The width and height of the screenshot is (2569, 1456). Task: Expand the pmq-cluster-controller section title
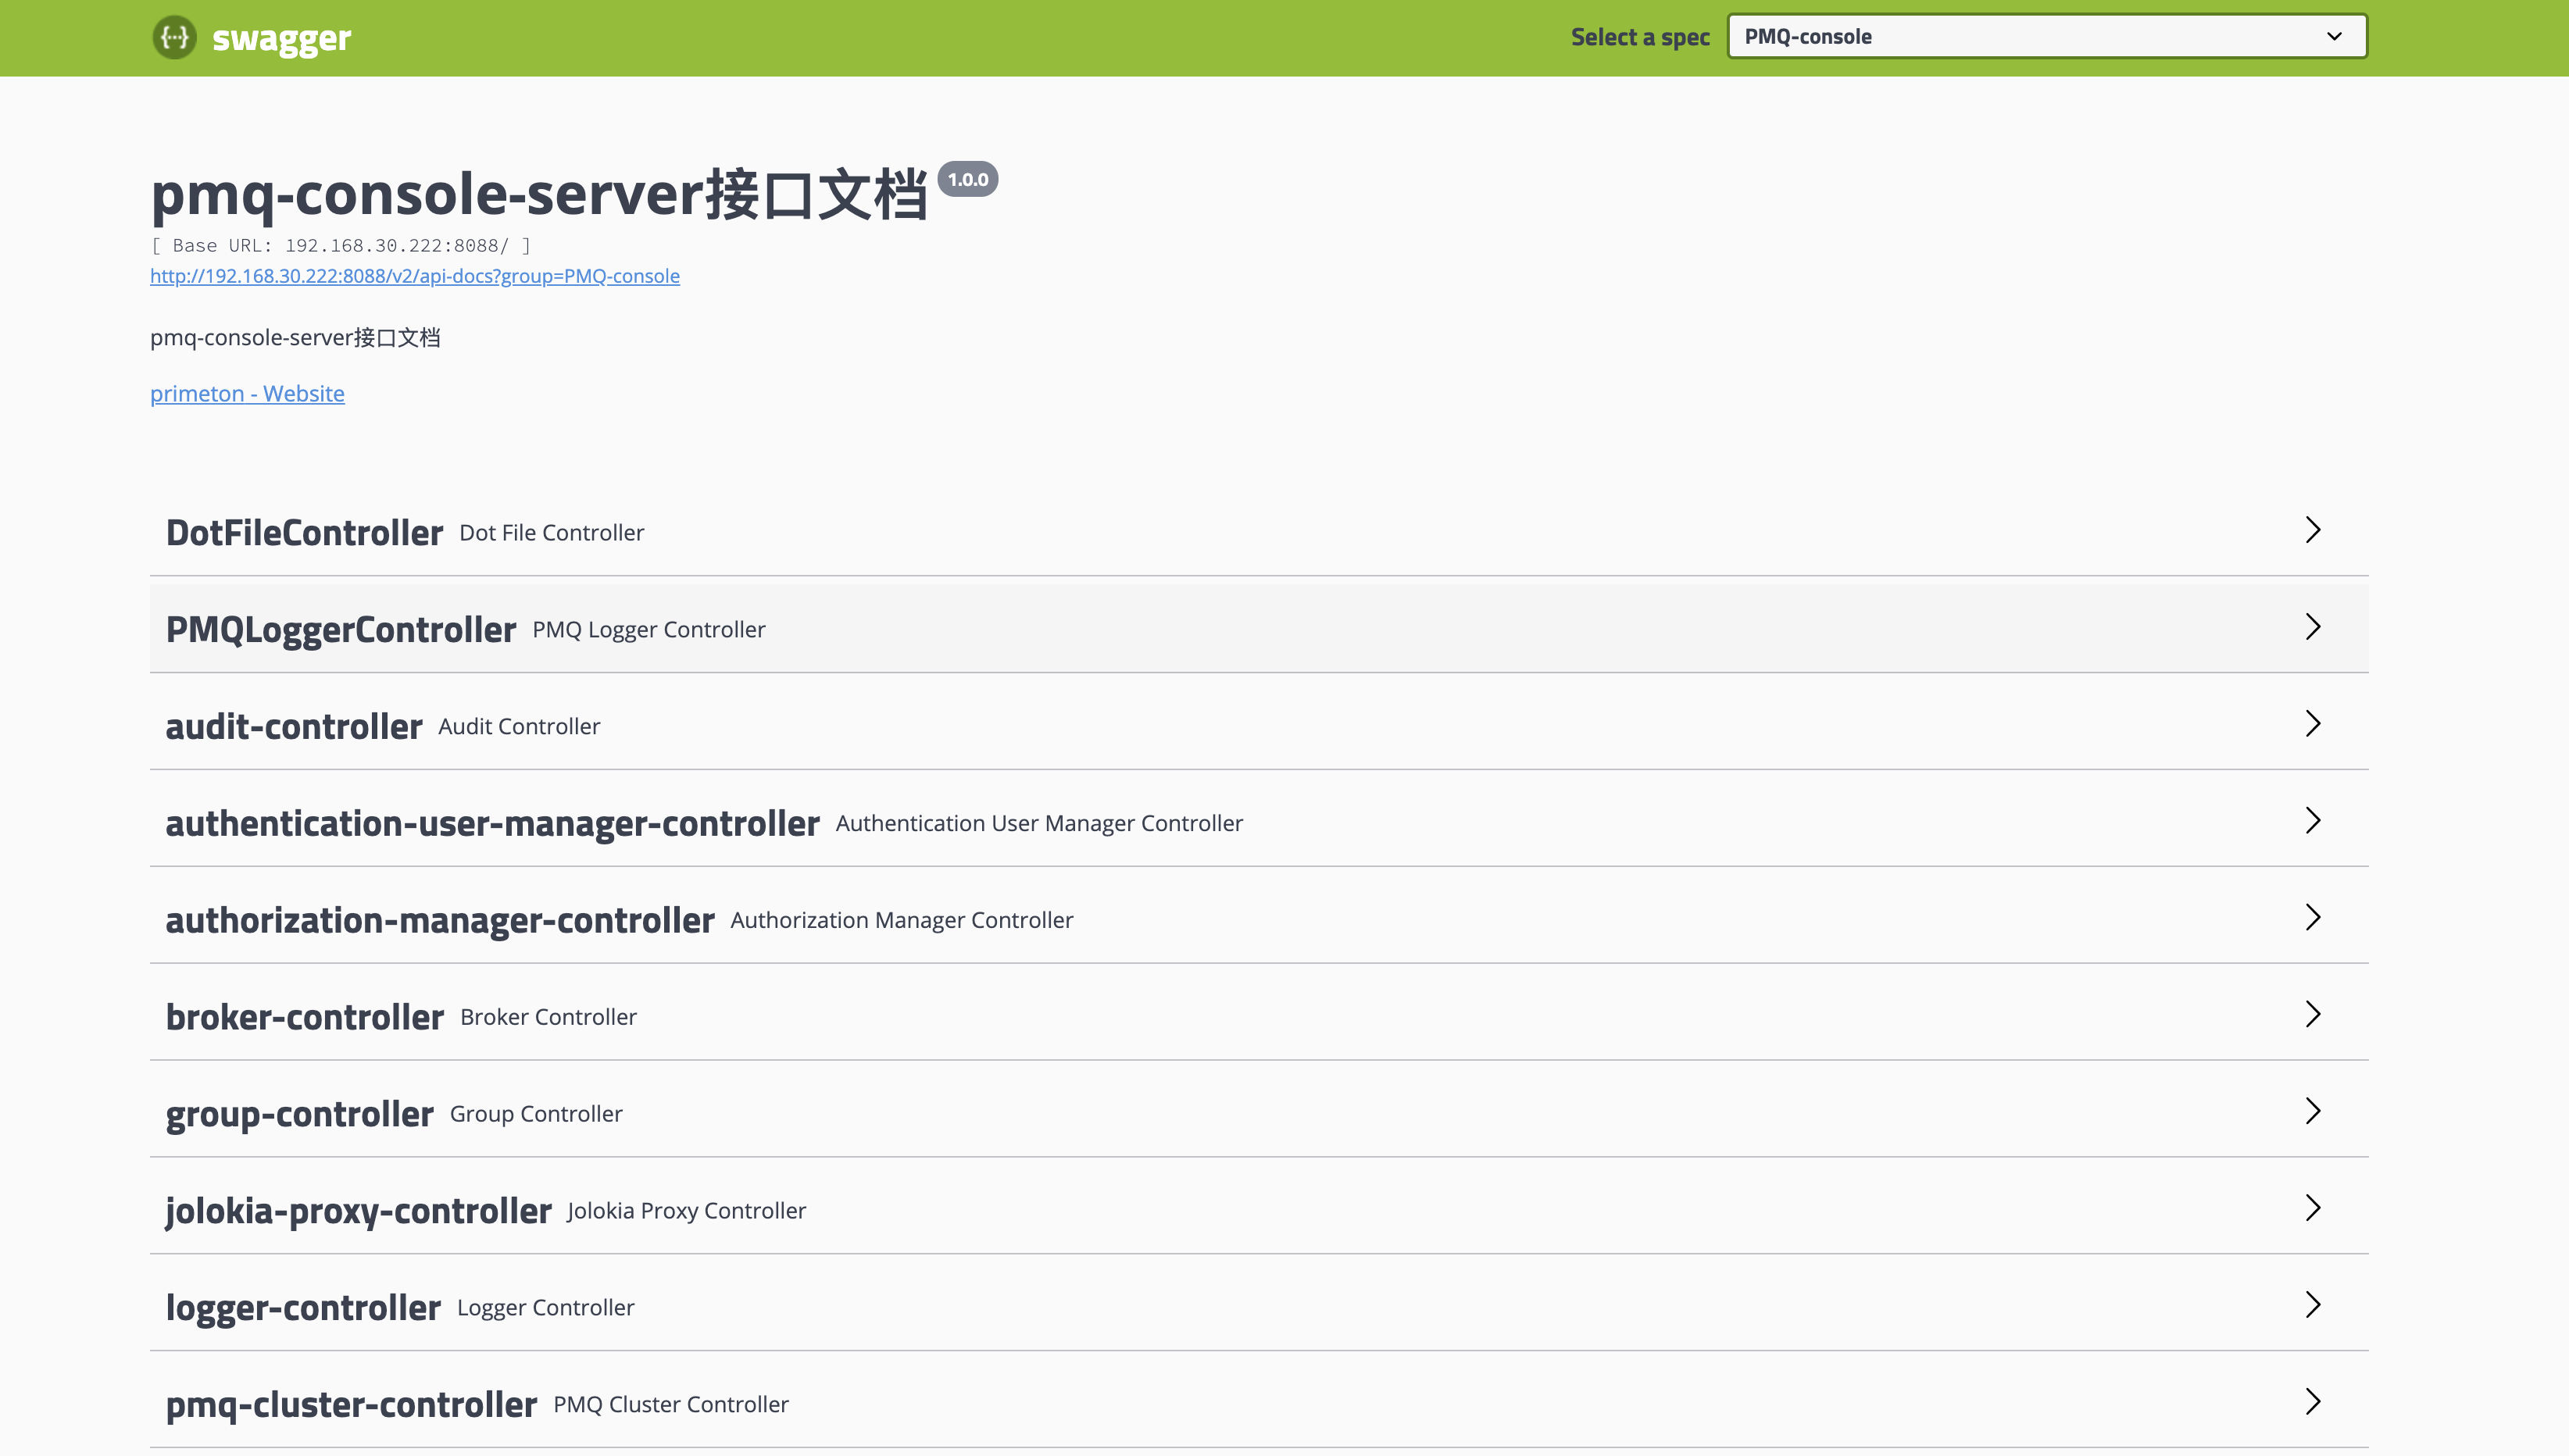[x=351, y=1405]
